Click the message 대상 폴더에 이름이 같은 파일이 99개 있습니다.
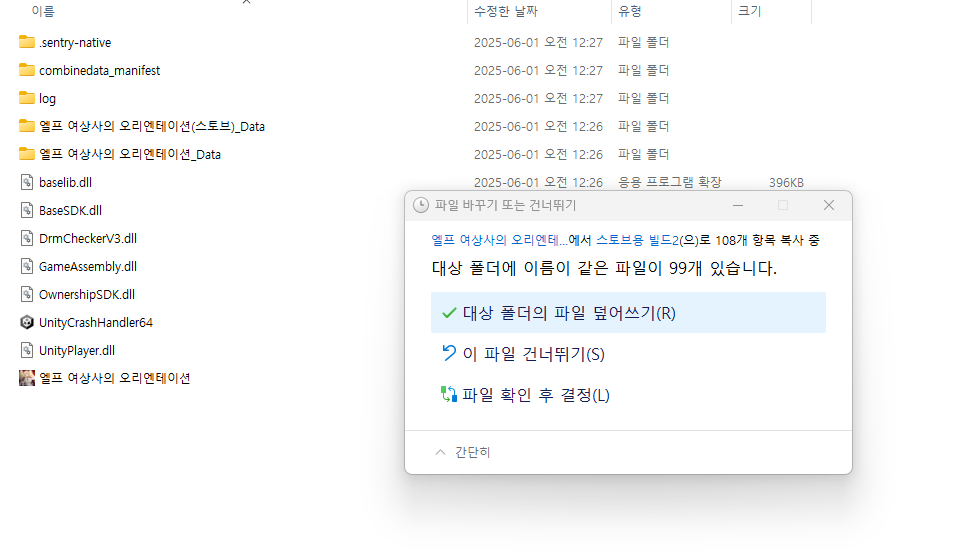This screenshot has height=553, width=980. pos(604,268)
